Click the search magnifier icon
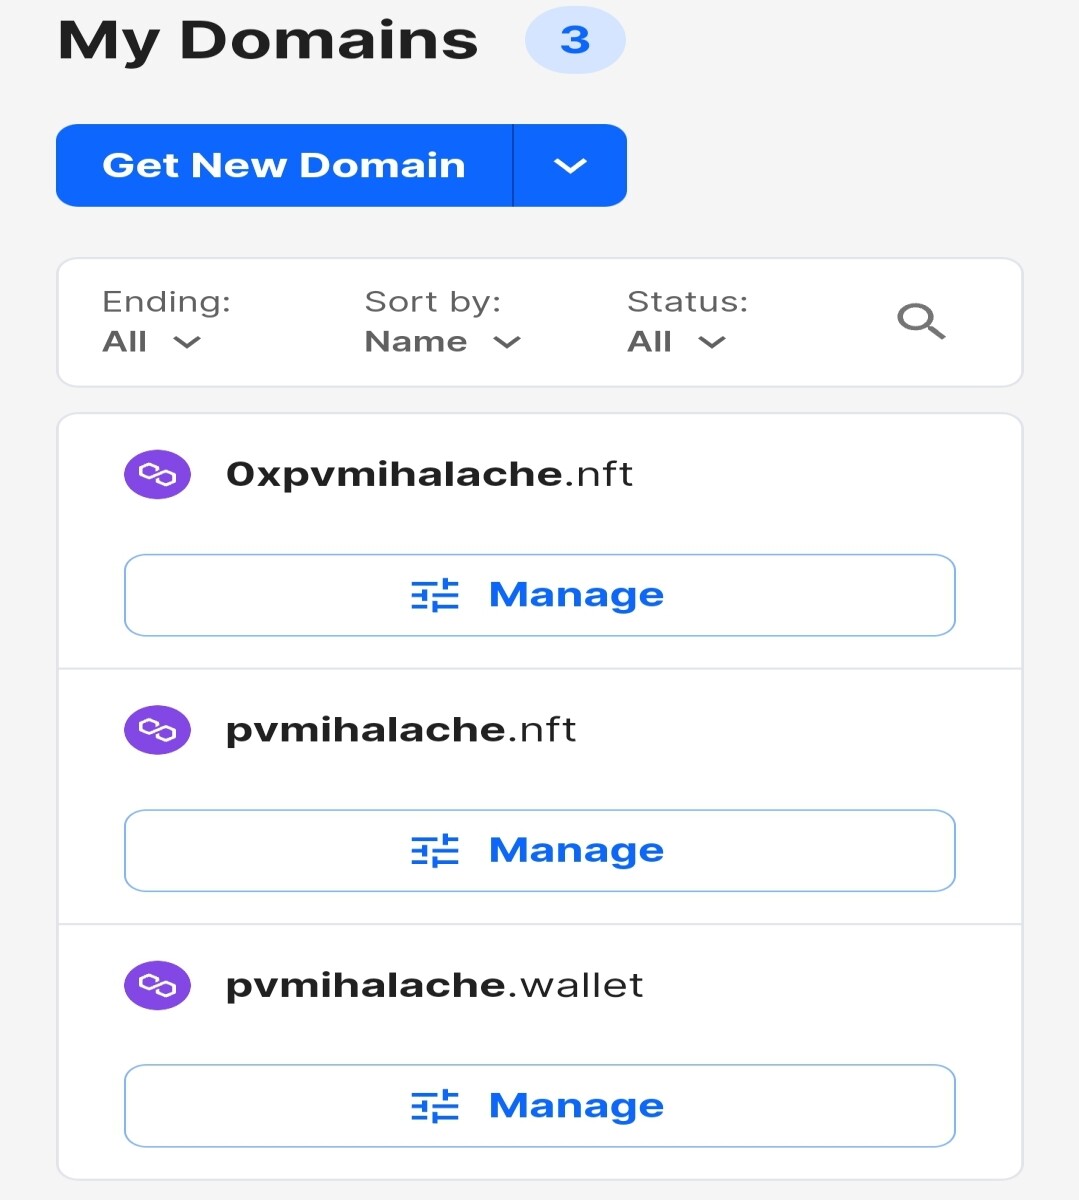The image size is (1079, 1200). click(920, 322)
